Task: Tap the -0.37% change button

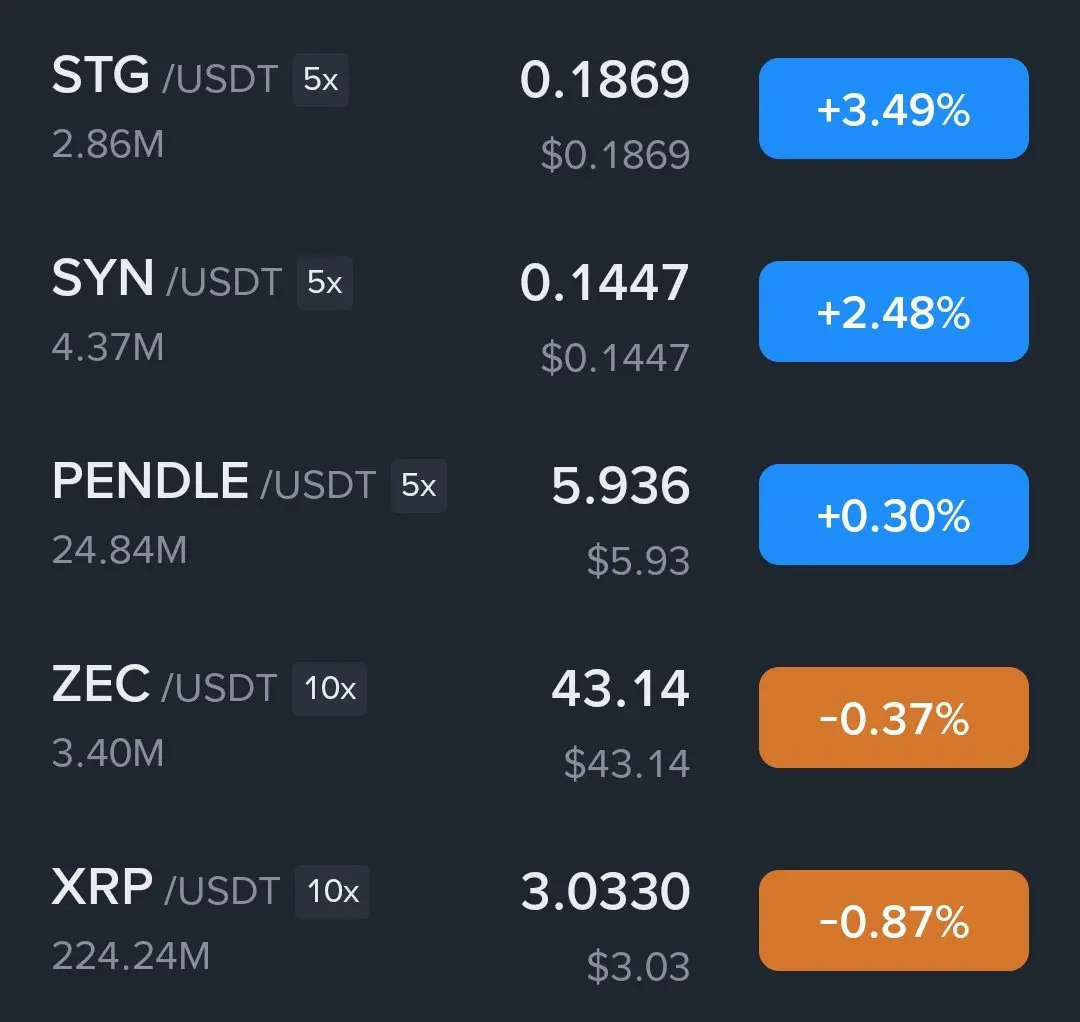Action: pyautogui.click(x=893, y=718)
